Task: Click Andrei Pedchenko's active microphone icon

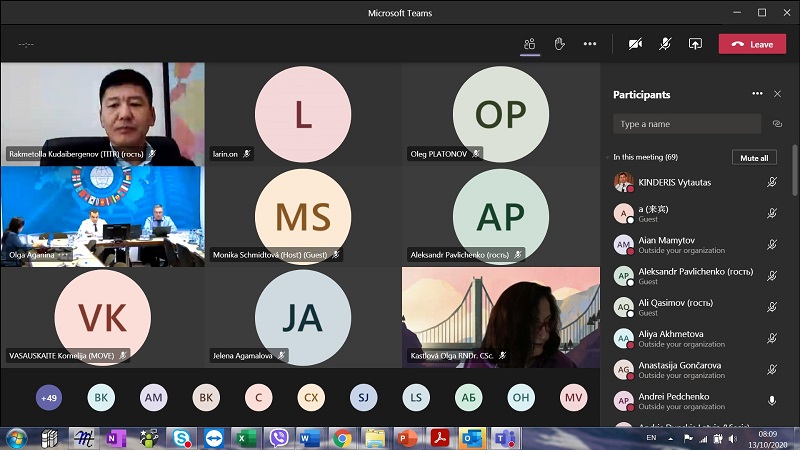Action: pyautogui.click(x=772, y=400)
